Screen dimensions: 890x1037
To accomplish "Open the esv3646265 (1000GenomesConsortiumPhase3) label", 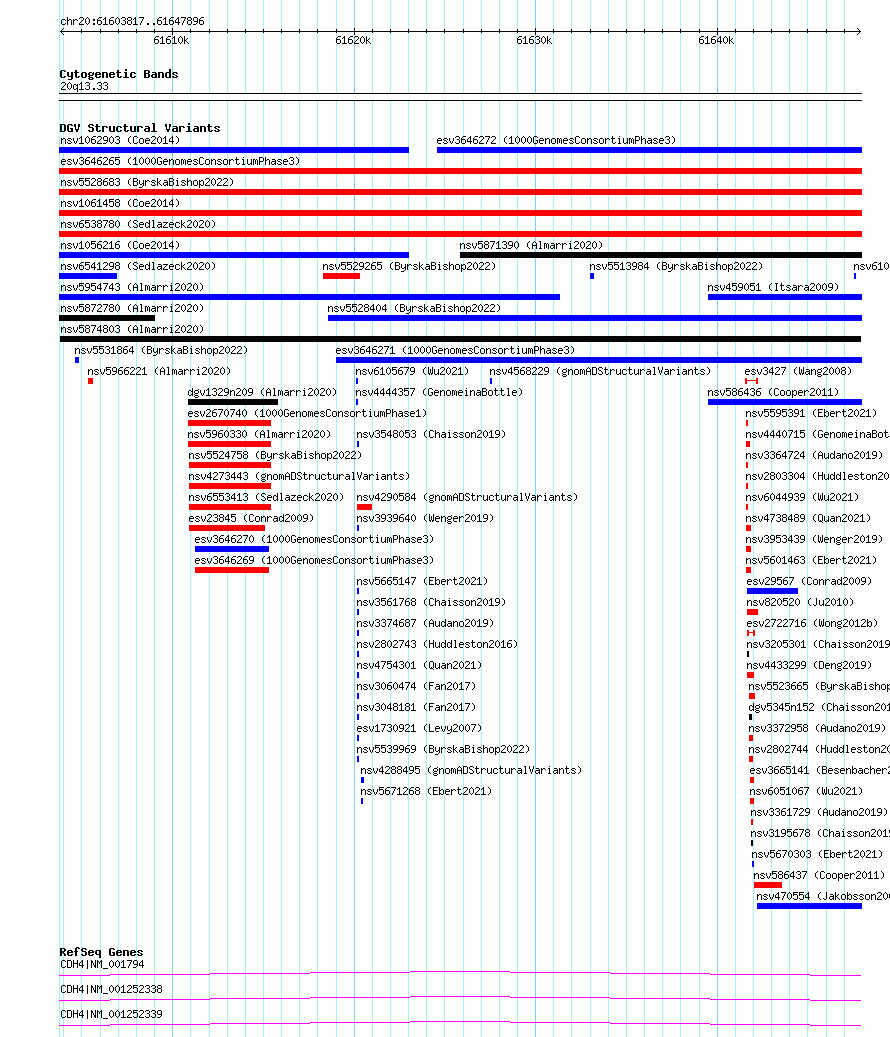I will [x=180, y=161].
